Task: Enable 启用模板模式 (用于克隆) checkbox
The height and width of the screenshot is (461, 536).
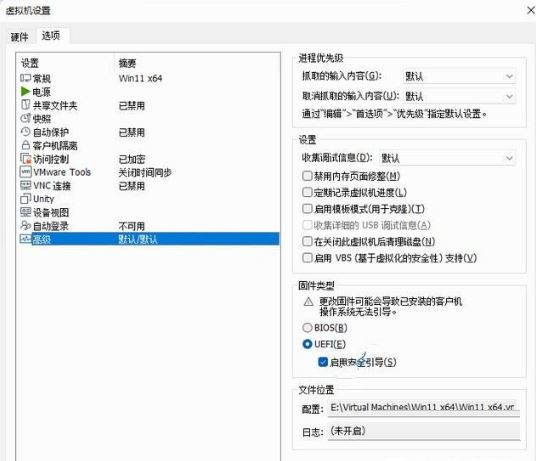Action: coord(307,208)
